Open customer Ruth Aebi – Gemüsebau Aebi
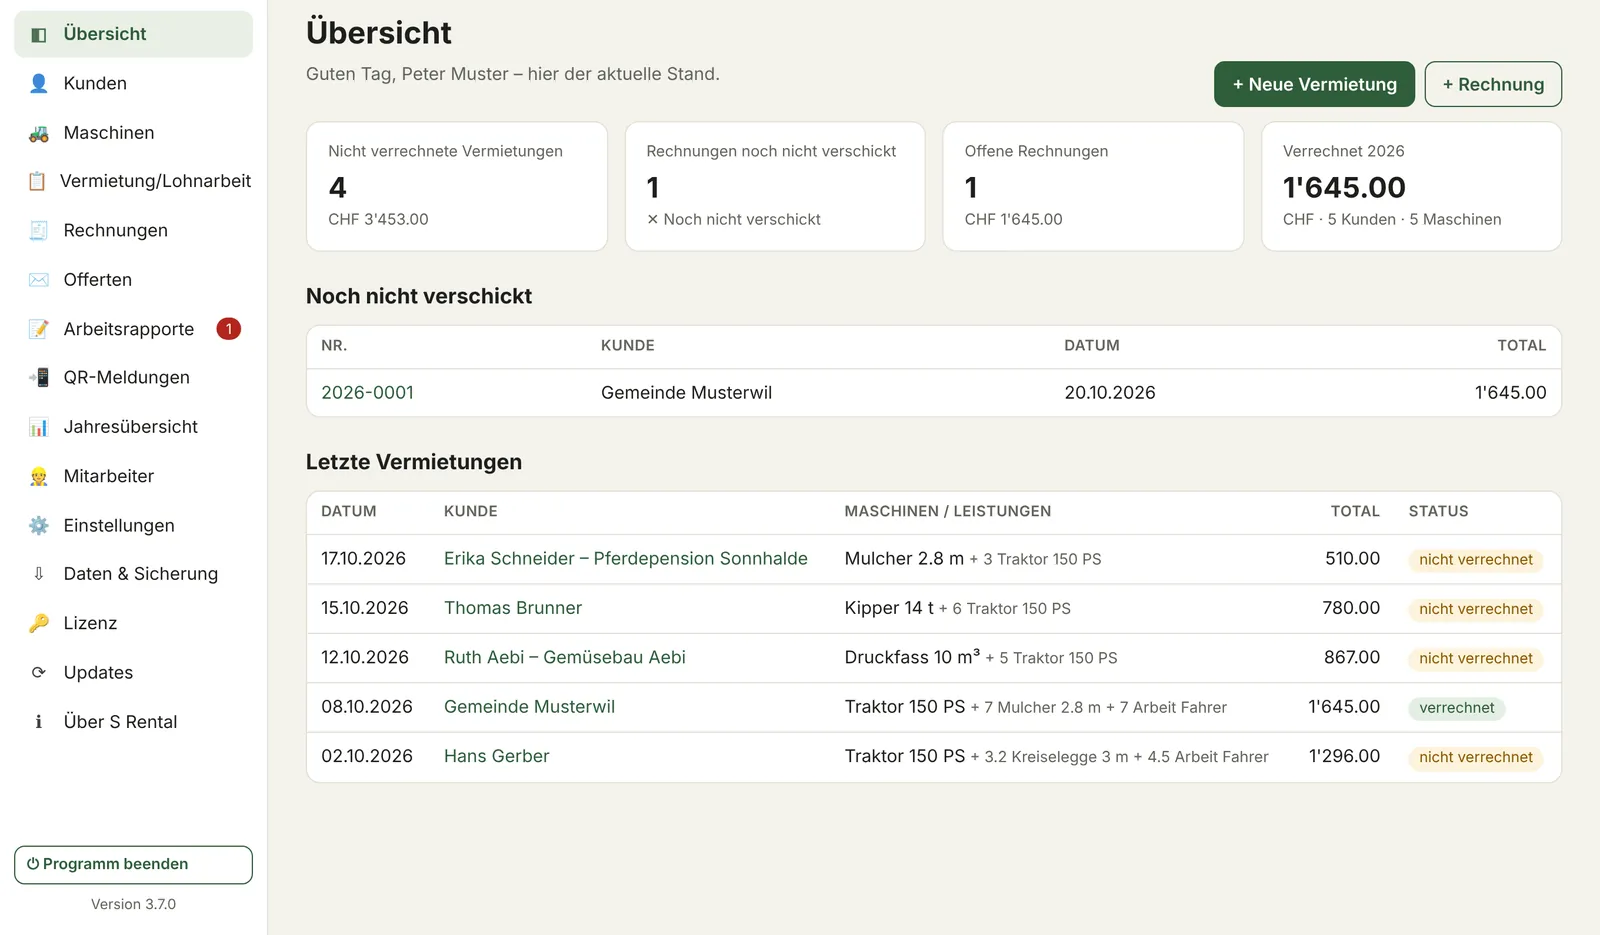The width and height of the screenshot is (1600, 935). coord(565,658)
